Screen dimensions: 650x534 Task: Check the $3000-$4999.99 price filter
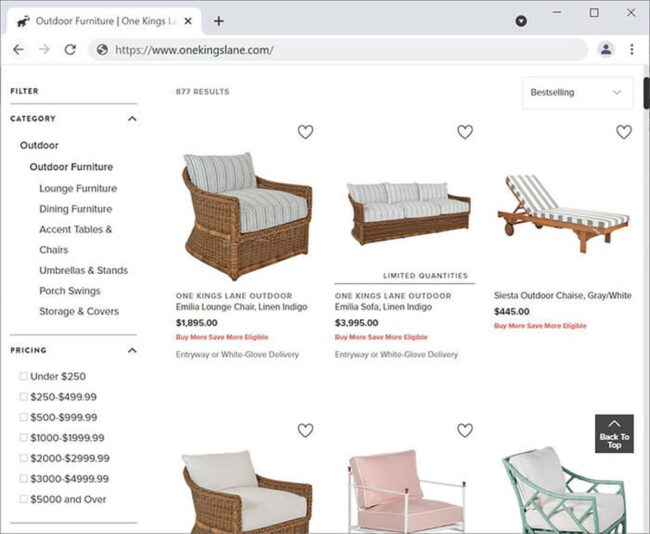[x=24, y=478]
